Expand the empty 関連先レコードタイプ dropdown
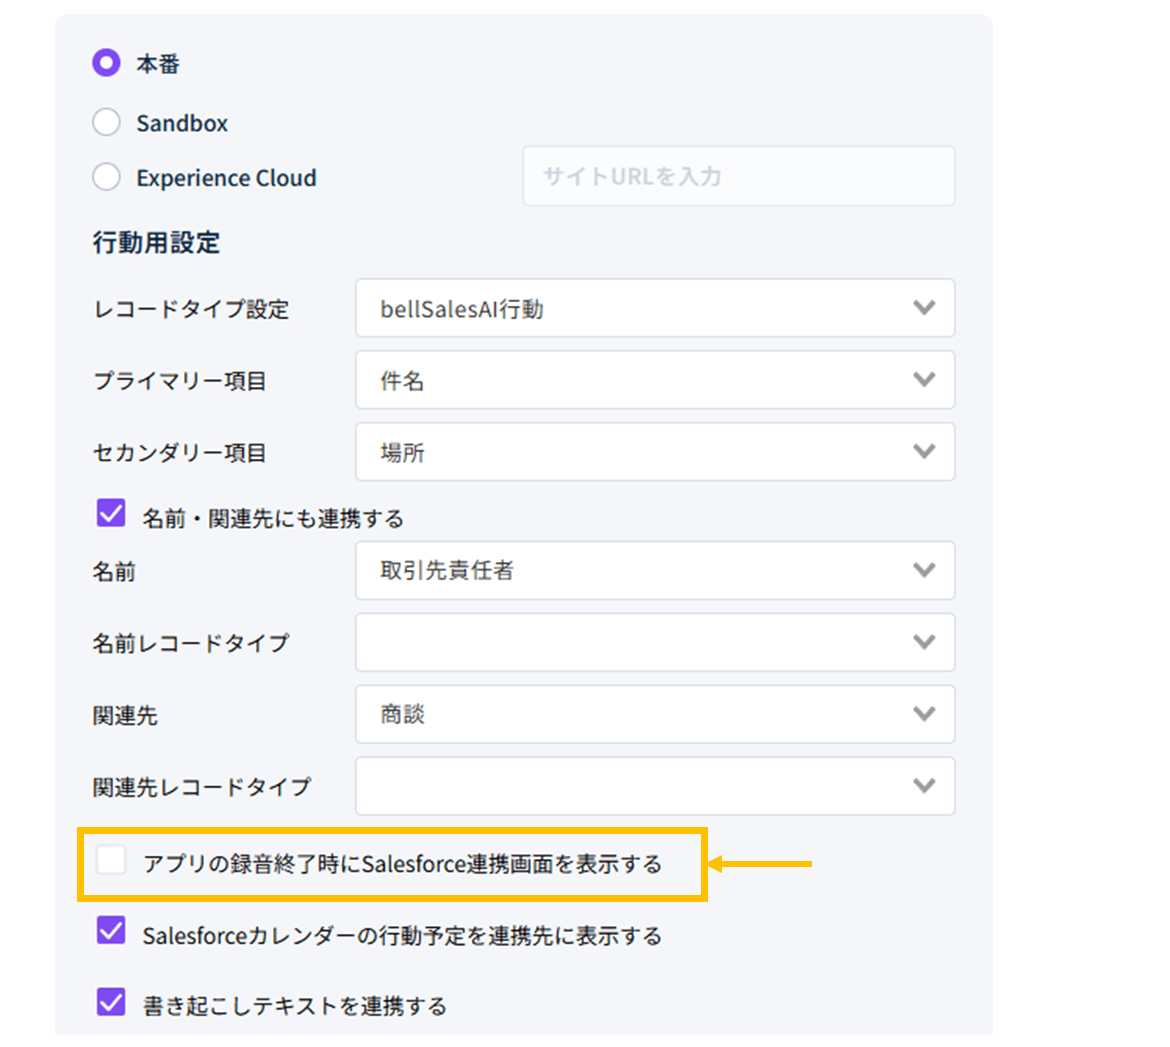 654,786
